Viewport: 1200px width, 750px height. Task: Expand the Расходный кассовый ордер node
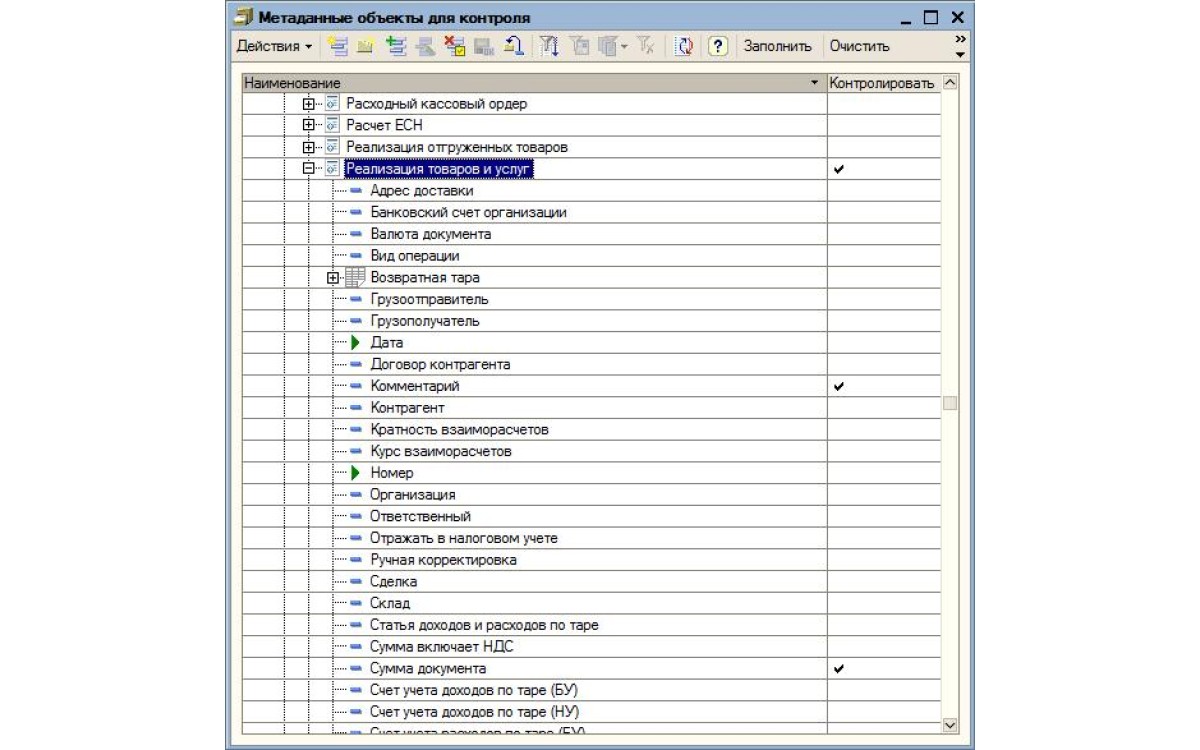click(x=309, y=104)
